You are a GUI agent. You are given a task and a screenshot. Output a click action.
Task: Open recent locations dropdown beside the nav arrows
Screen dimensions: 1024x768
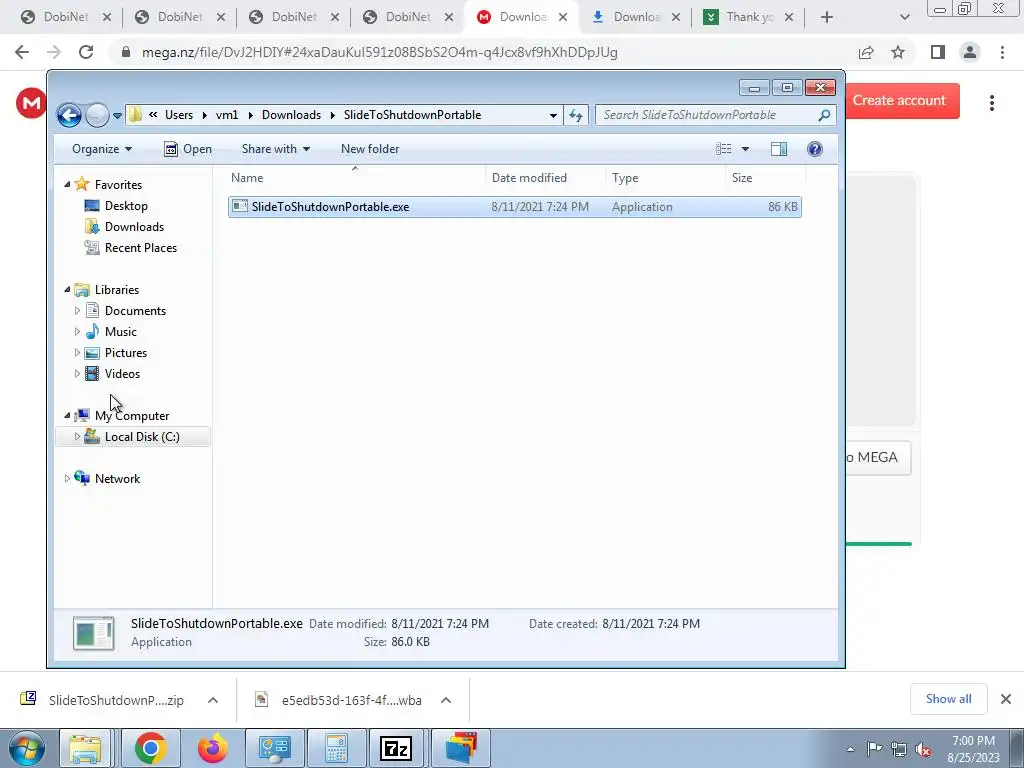click(x=117, y=116)
